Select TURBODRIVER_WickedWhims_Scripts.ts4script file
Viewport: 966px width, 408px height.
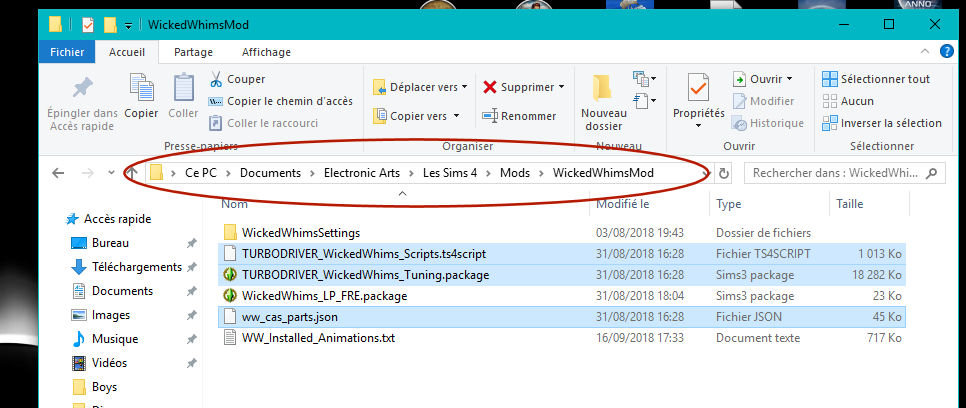[562, 253]
